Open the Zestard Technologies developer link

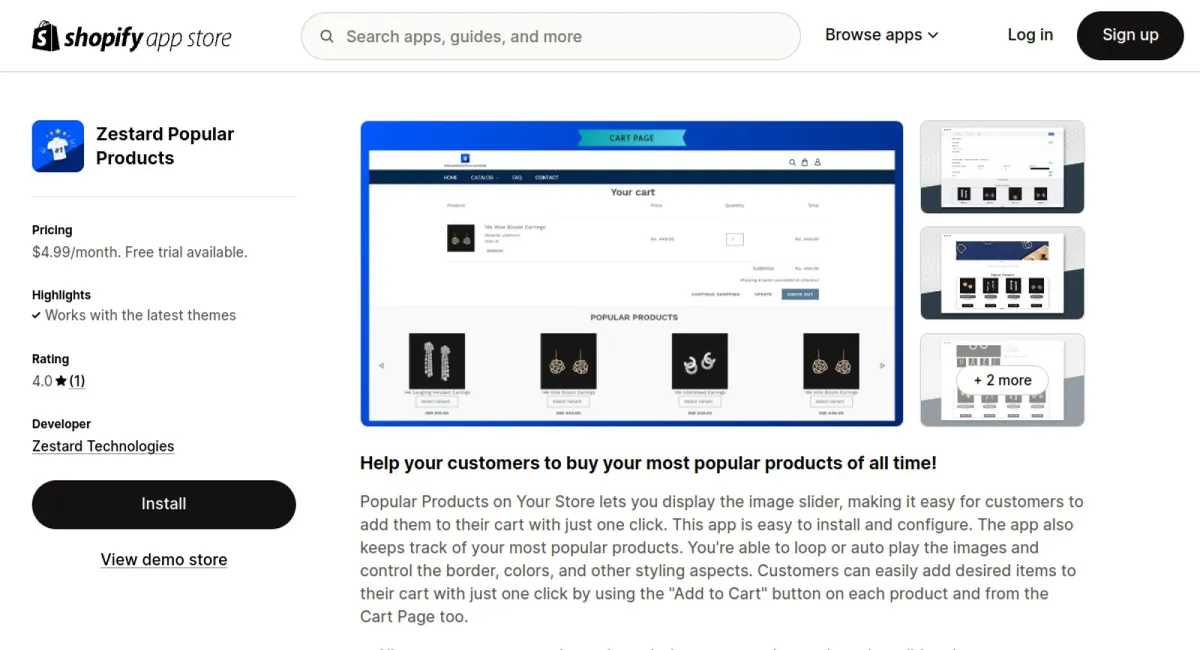pyautogui.click(x=103, y=446)
